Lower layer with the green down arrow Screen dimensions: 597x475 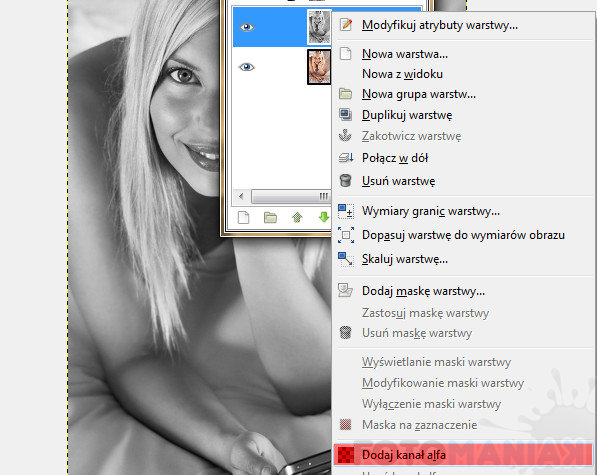click(324, 218)
